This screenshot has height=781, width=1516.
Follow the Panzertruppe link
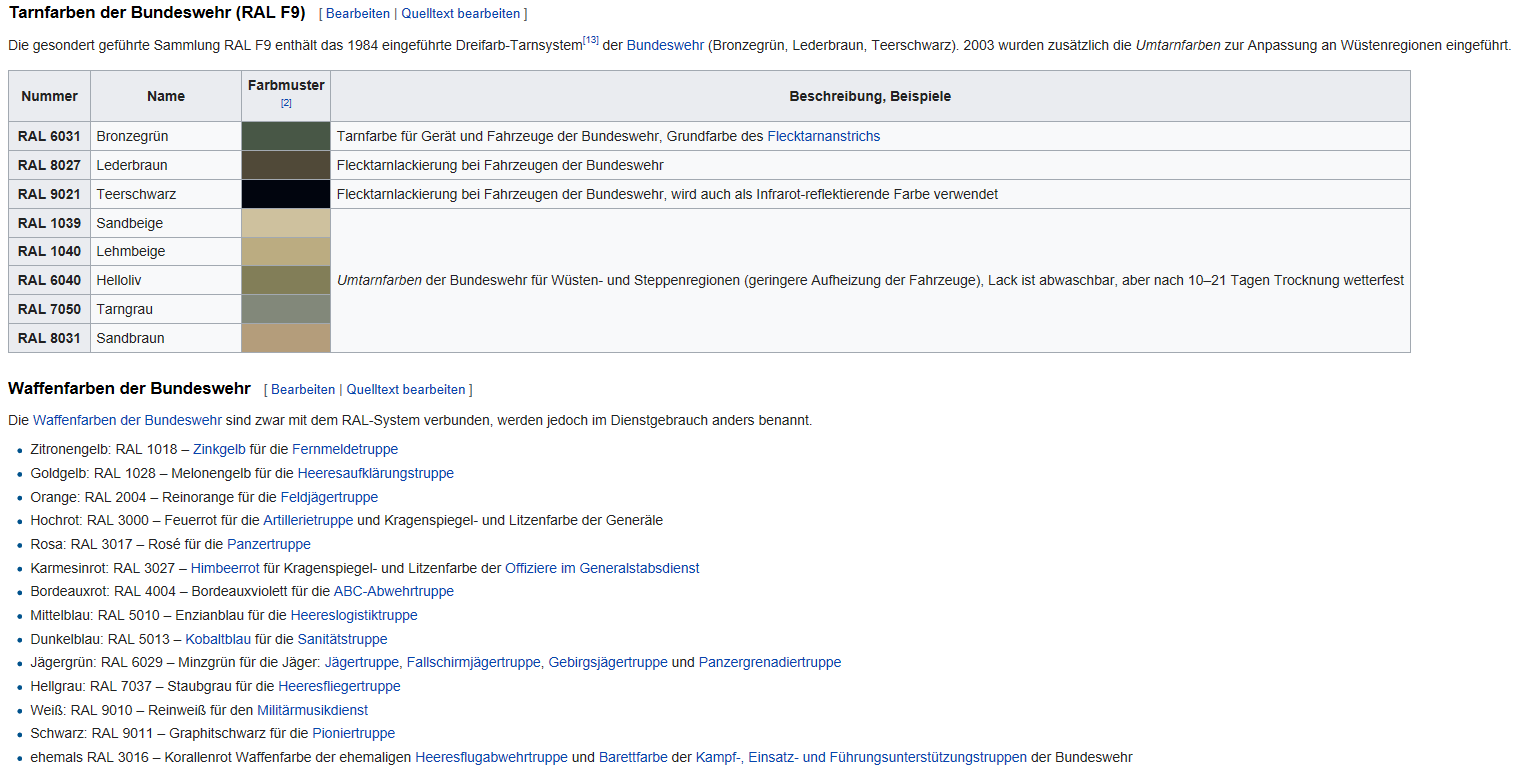[269, 544]
